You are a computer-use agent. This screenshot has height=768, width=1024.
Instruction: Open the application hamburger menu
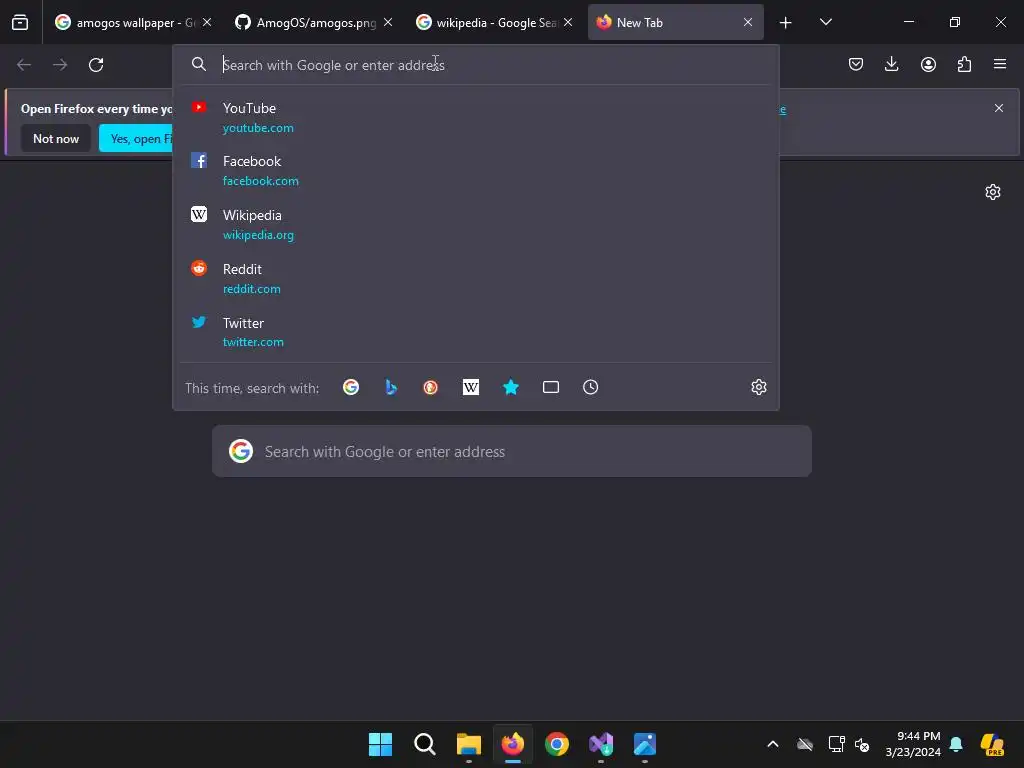pyautogui.click(x=1000, y=64)
